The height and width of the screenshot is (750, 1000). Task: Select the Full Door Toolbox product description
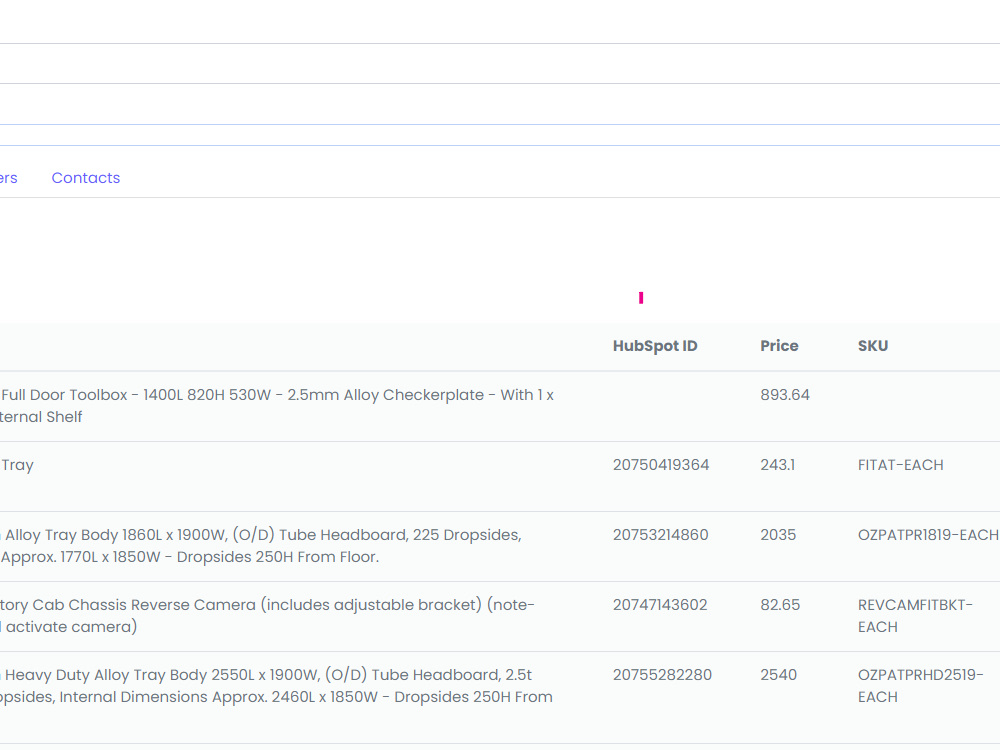[x=277, y=406]
